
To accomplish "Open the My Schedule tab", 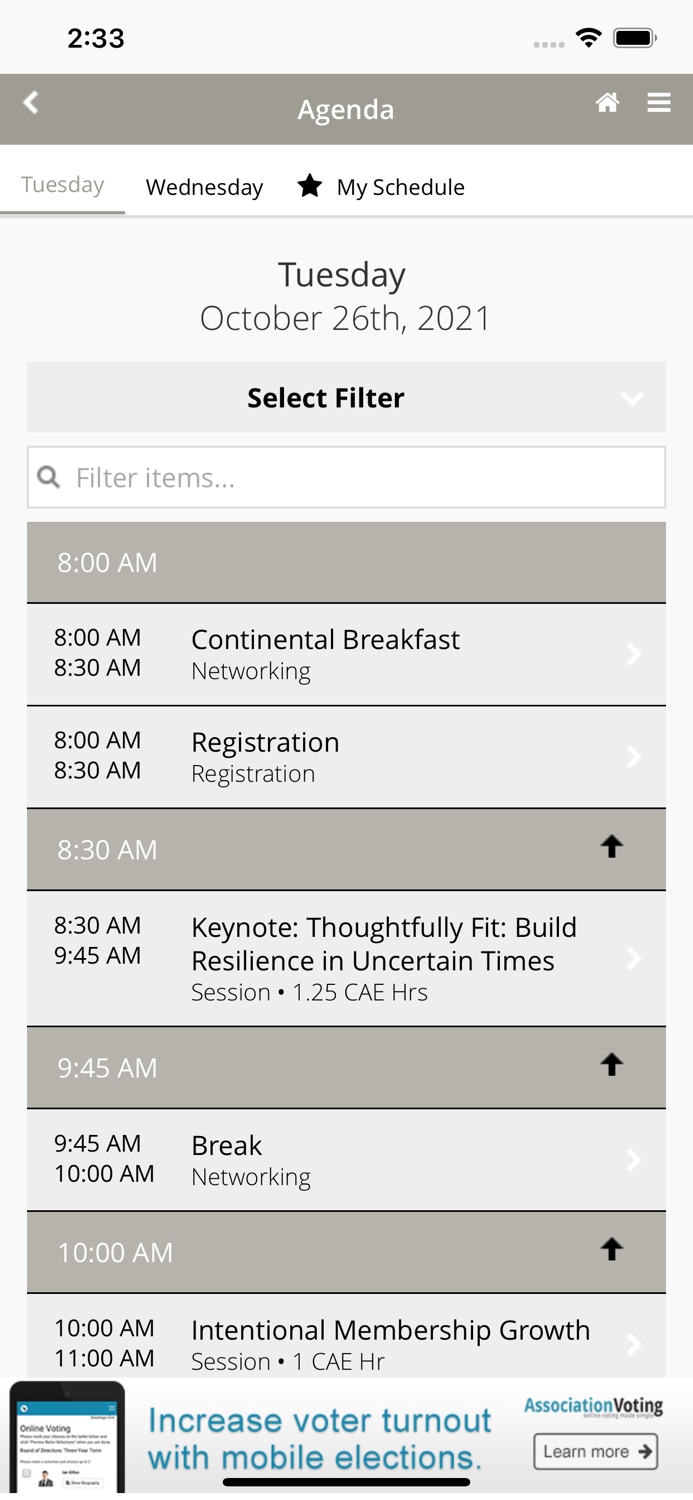I will 401,186.
